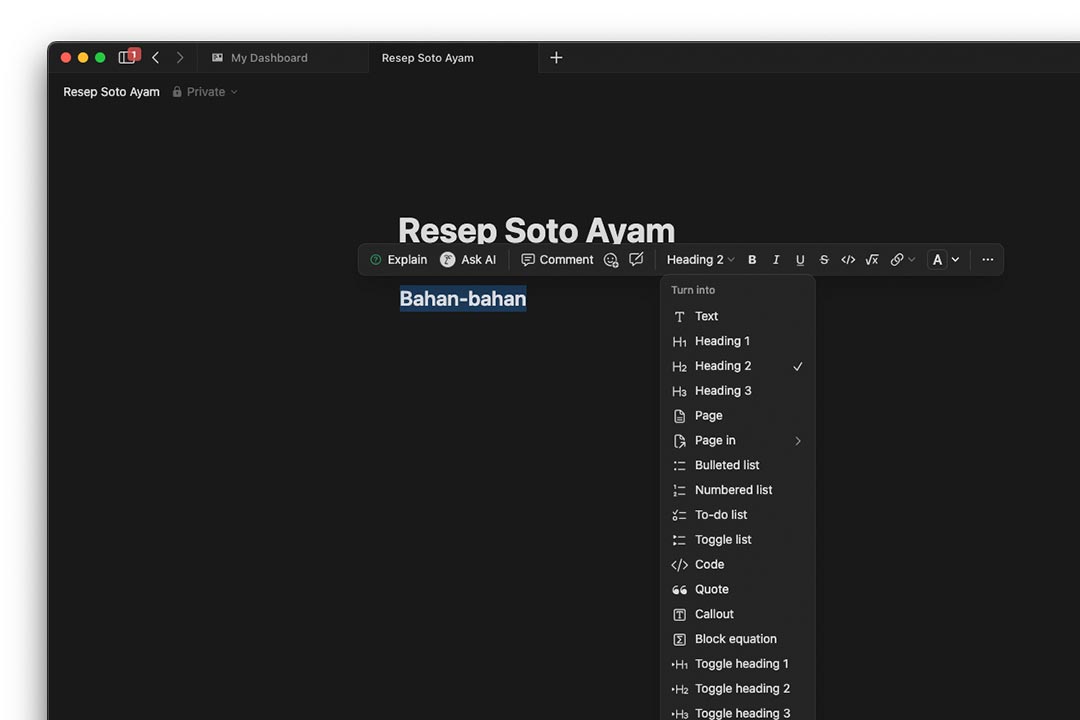Click the Resep Soto Ayam page title
This screenshot has width=1080, height=720.
pyautogui.click(x=536, y=229)
